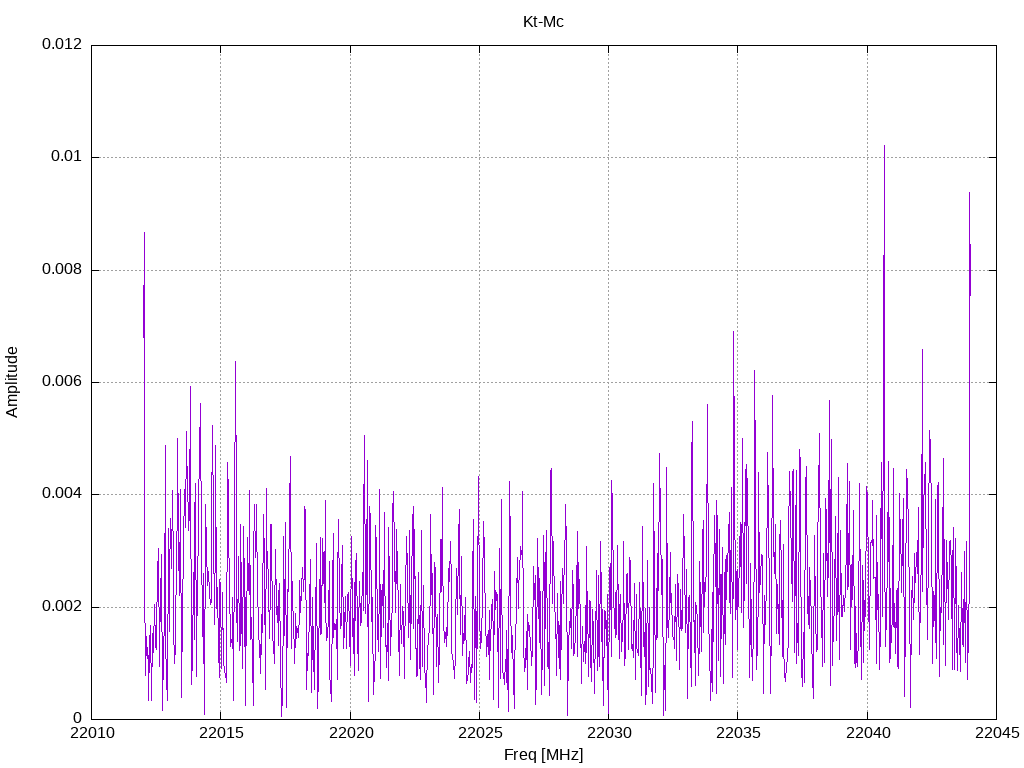Image resolution: width=1024 pixels, height=768 pixels.
Task: Click the 0.008 y-axis tick label
Action: coord(62,270)
